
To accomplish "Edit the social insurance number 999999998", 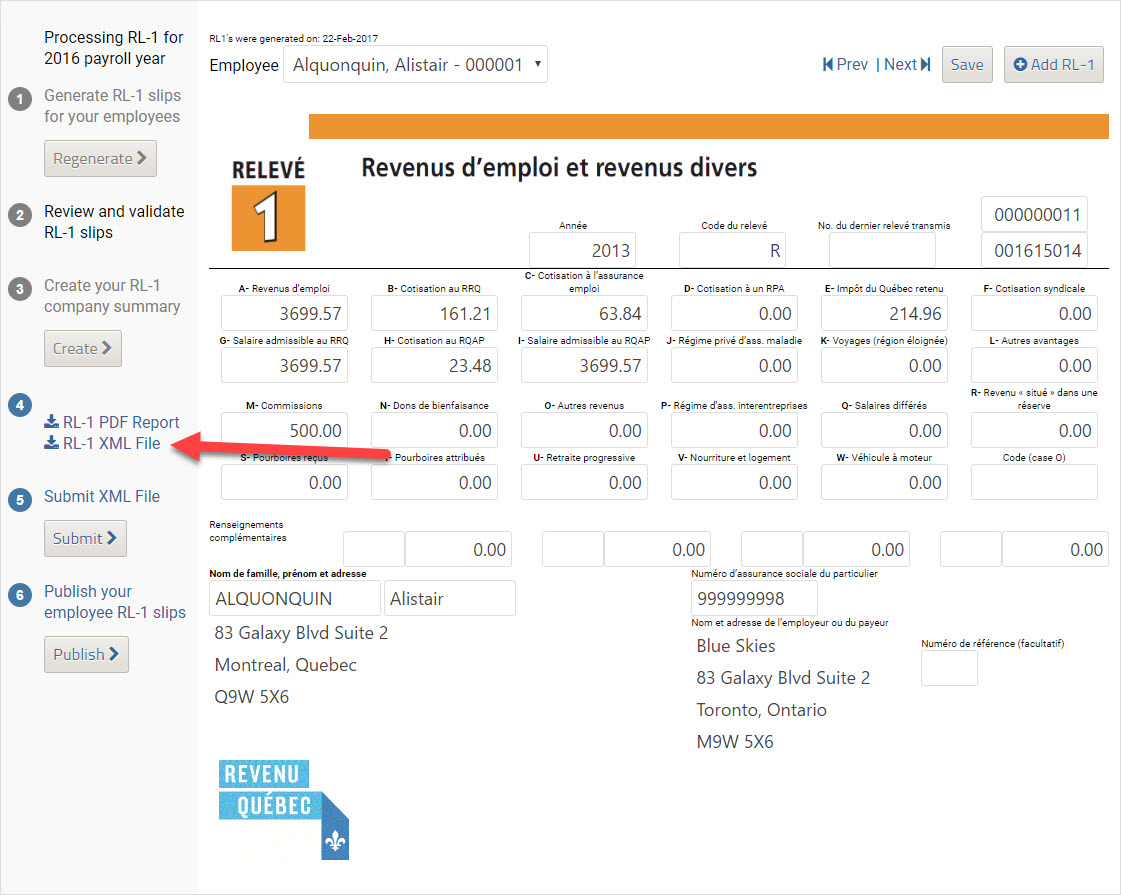I will pos(754,598).
